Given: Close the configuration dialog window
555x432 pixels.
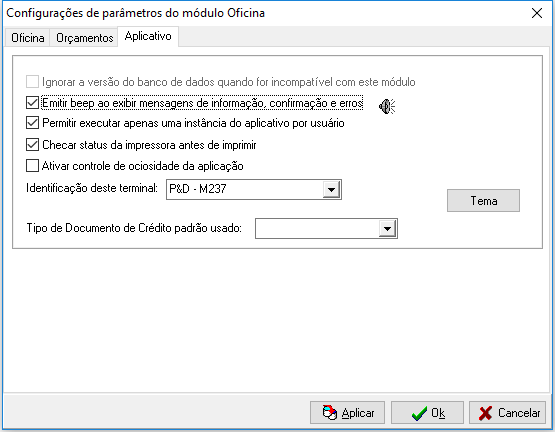Looking at the screenshot, I should [537, 13].
